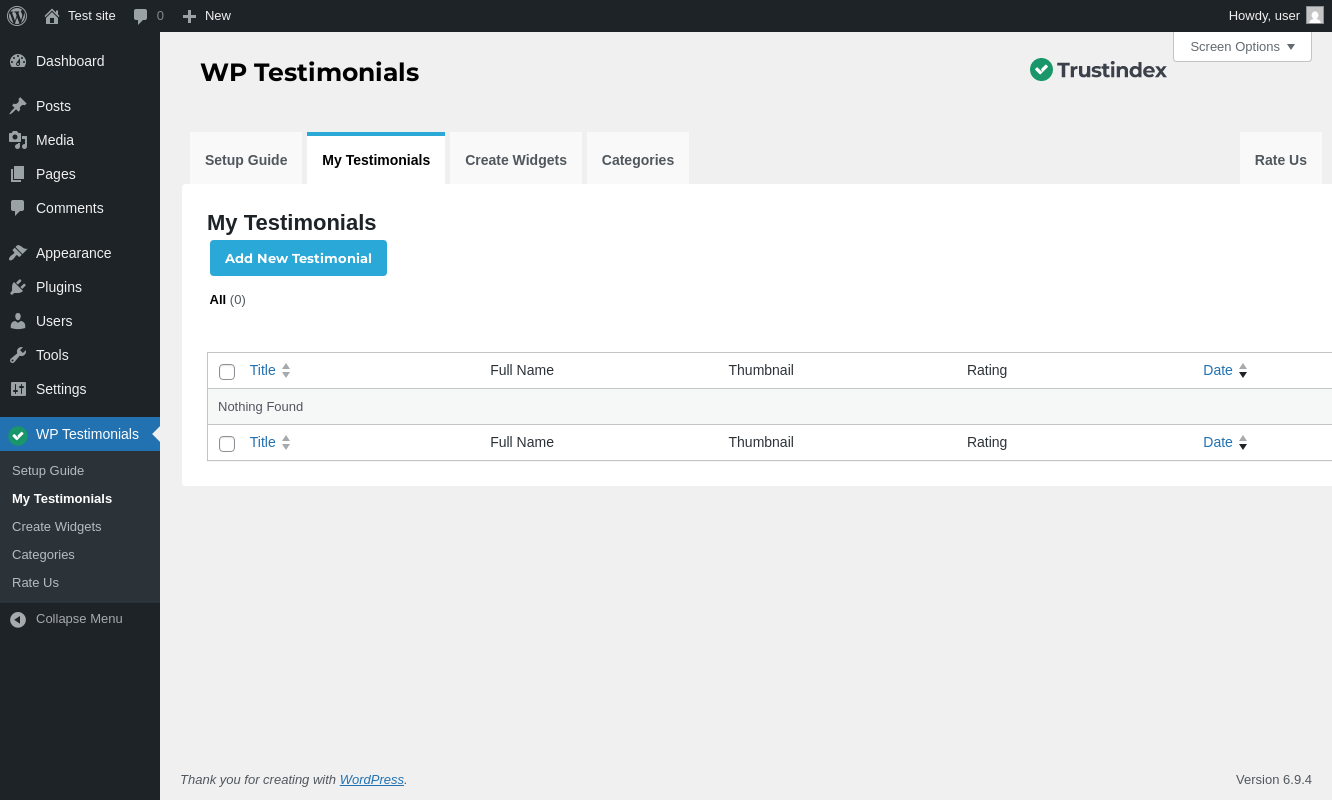
Task: Open the Settings menu item
Action: pos(80,389)
